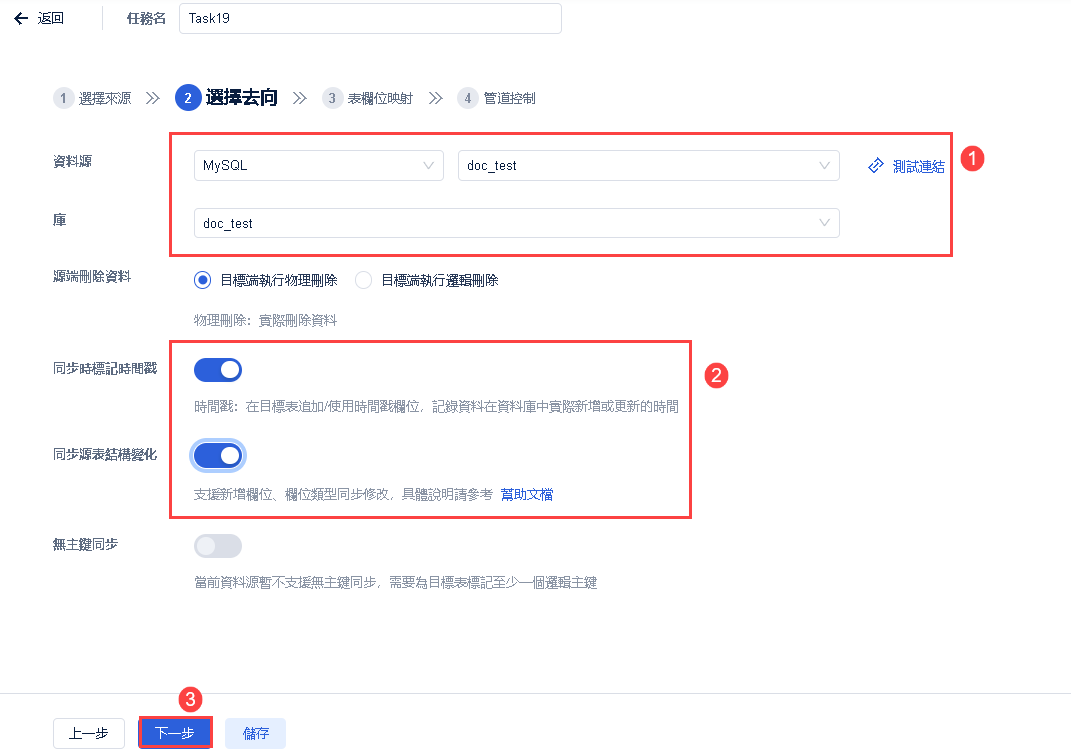The image size is (1071, 755).
Task: Select 目標端執行物理刪除 radio option
Action: click(x=202, y=280)
